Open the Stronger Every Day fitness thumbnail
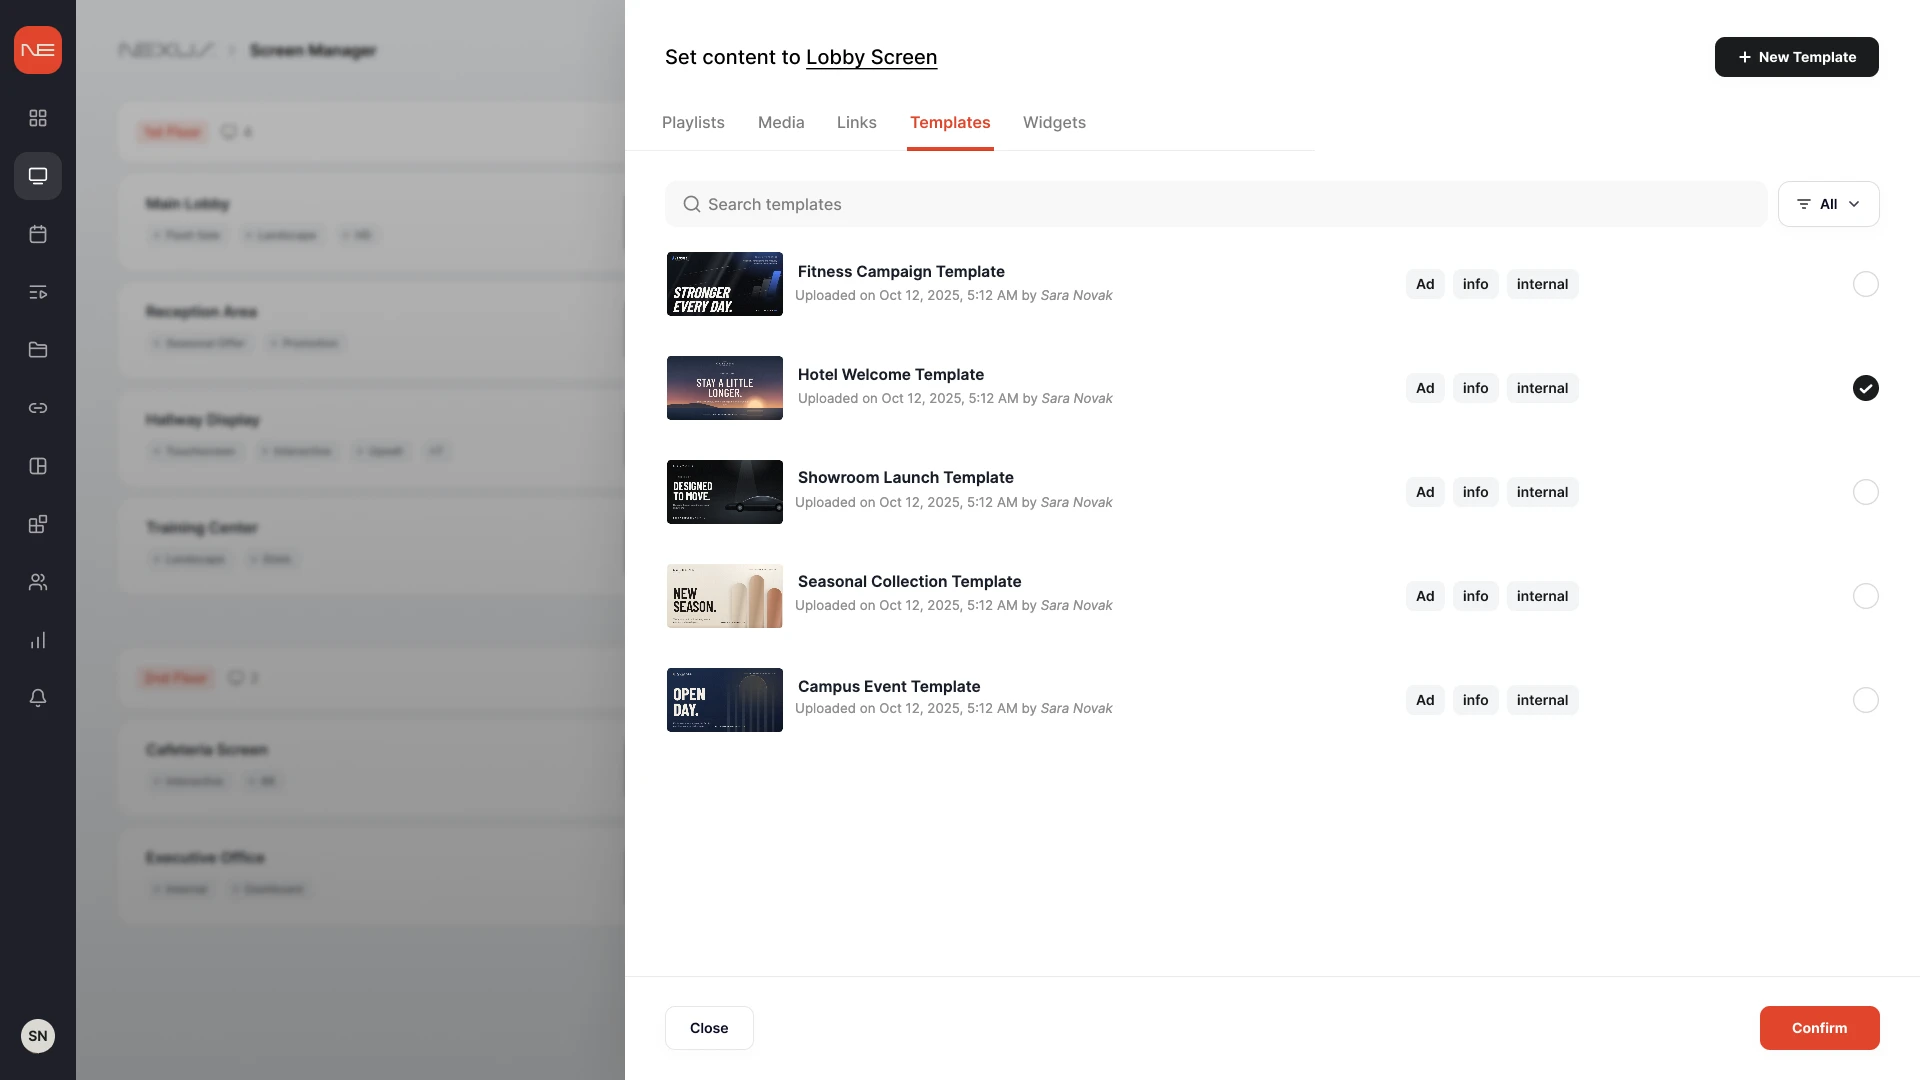 [x=725, y=284]
